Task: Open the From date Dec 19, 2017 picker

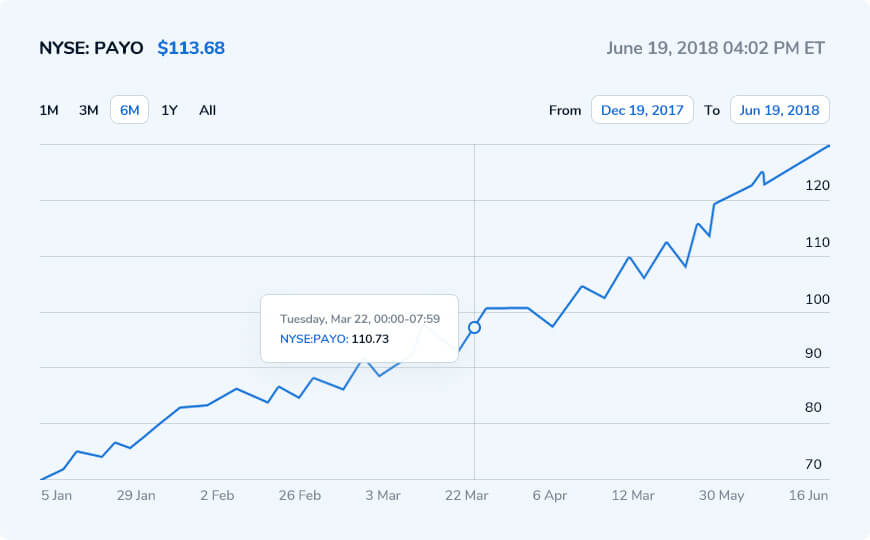Action: pyautogui.click(x=642, y=110)
